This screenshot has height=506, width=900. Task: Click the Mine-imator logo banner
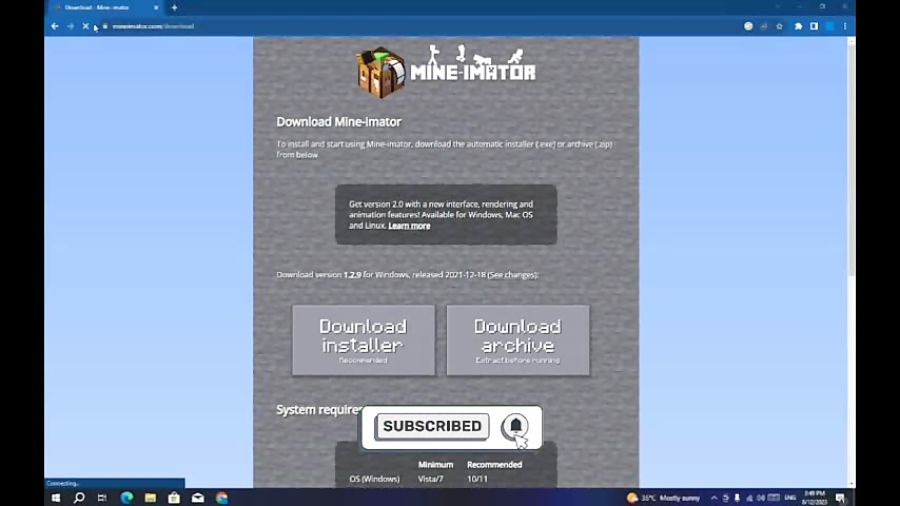(x=446, y=72)
